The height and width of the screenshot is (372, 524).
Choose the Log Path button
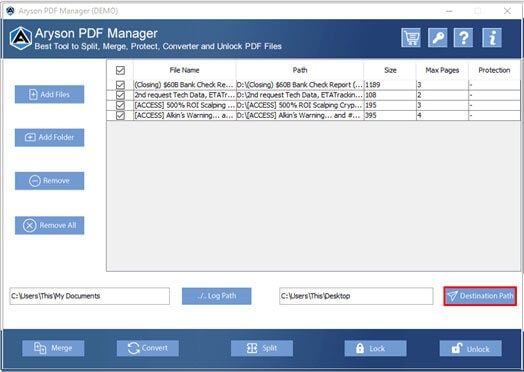(217, 296)
